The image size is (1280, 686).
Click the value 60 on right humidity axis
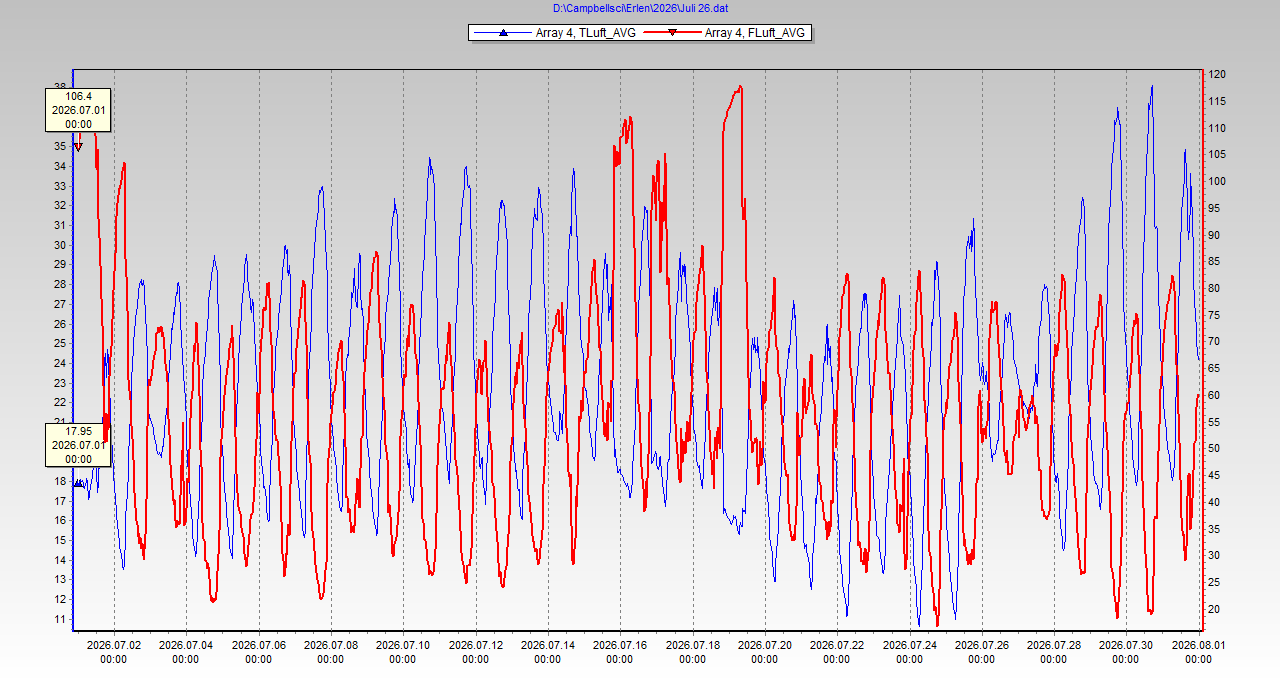click(x=1214, y=395)
